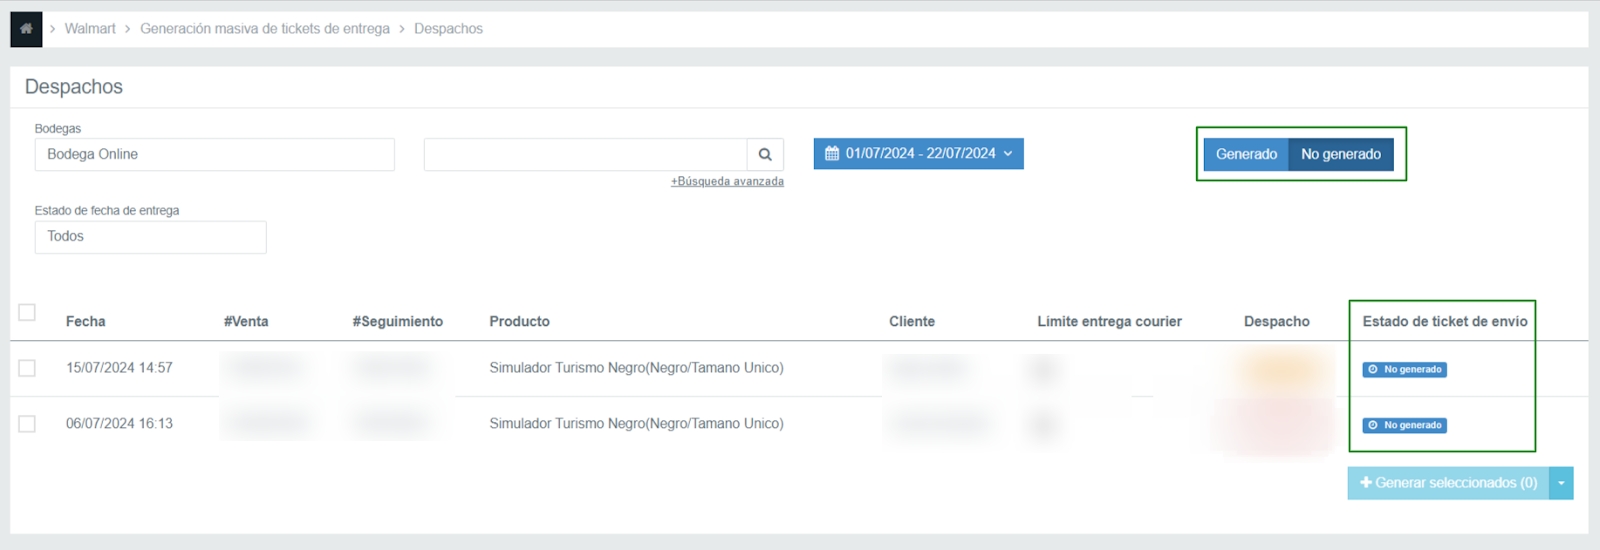Select the No generado filter

(1341, 154)
